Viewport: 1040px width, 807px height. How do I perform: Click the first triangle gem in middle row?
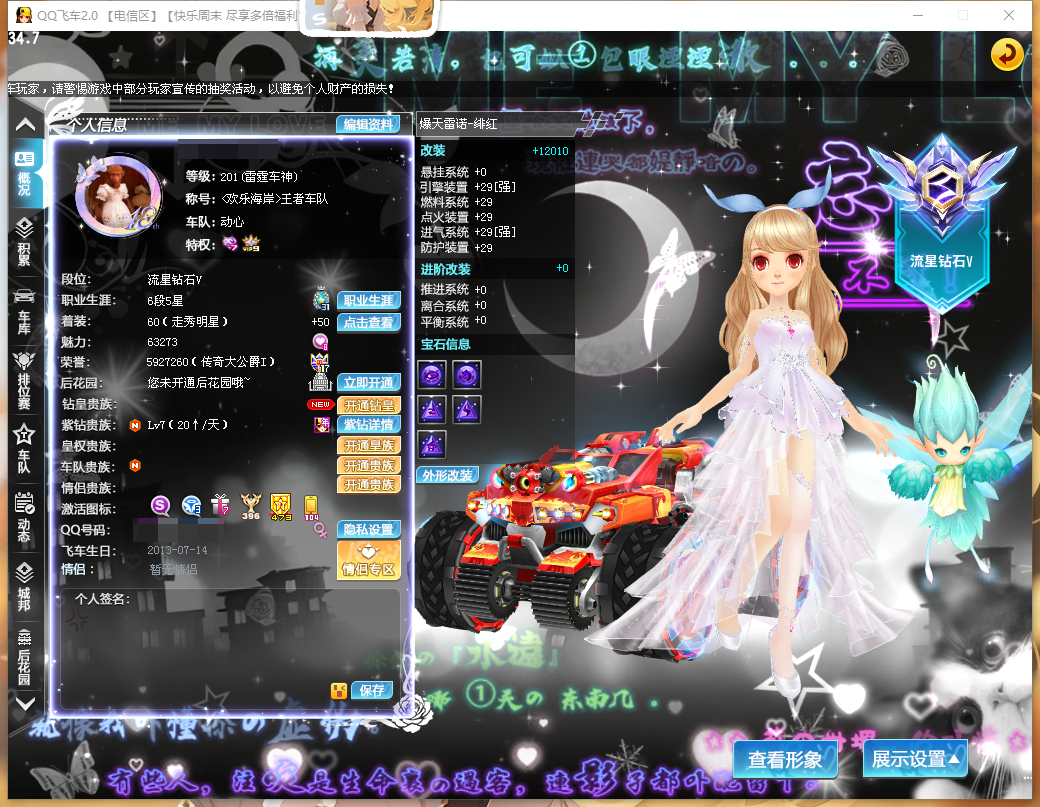click(x=432, y=410)
